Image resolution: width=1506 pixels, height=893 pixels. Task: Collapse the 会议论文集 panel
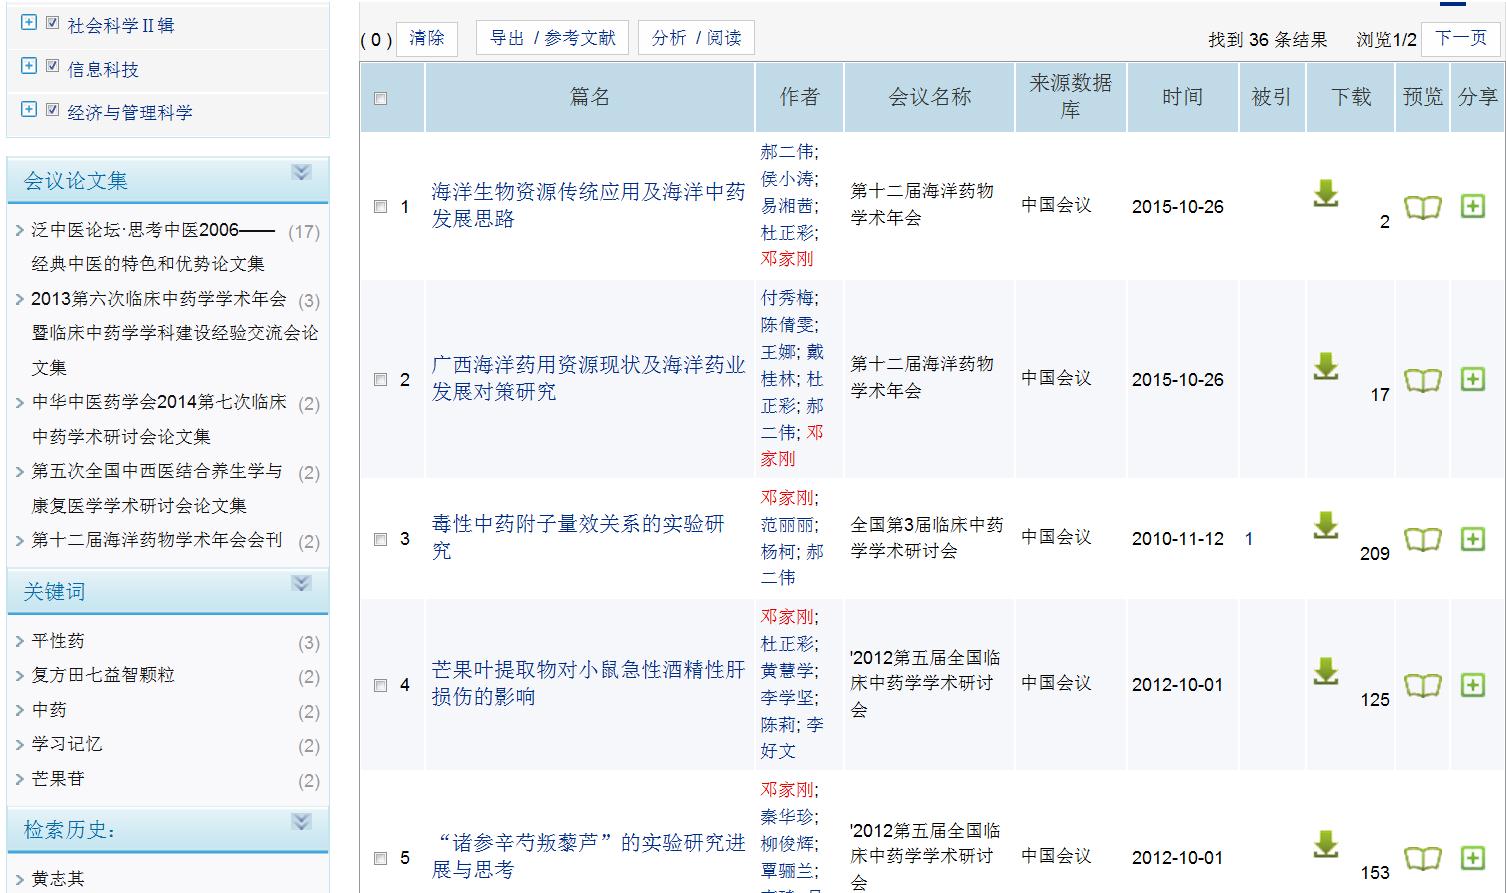(x=301, y=173)
